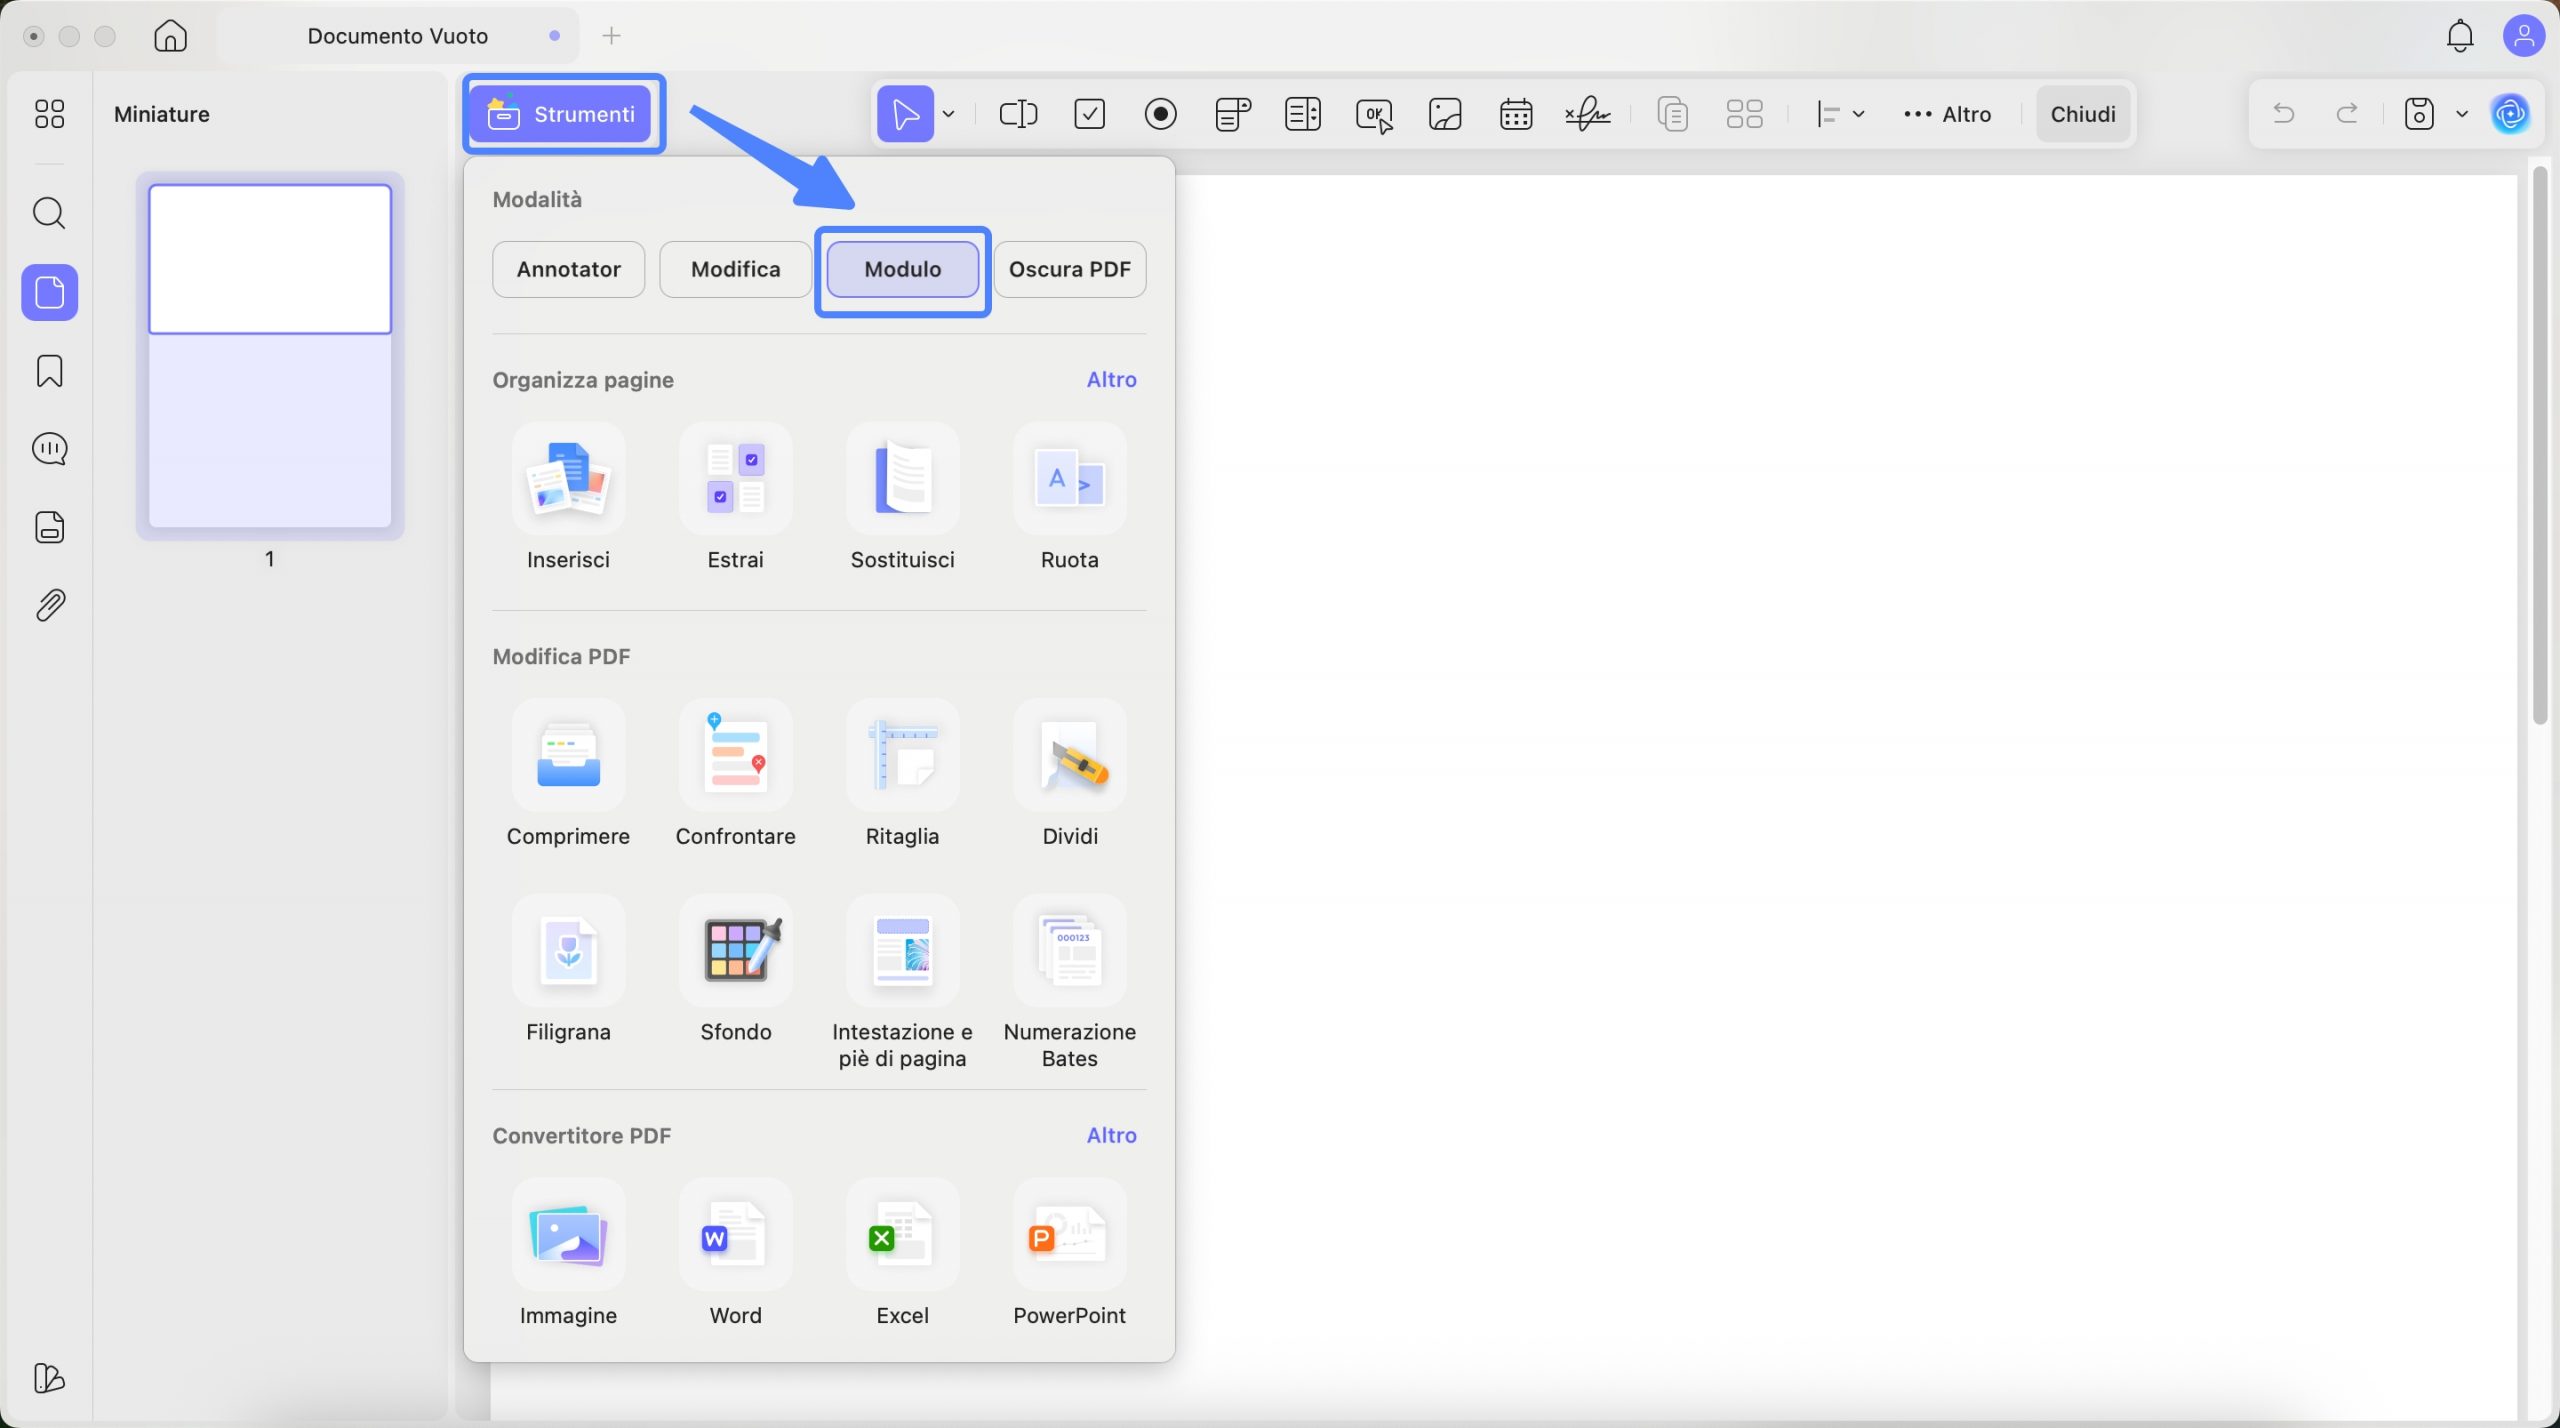Open the bookmarks sidebar panel

click(x=49, y=371)
